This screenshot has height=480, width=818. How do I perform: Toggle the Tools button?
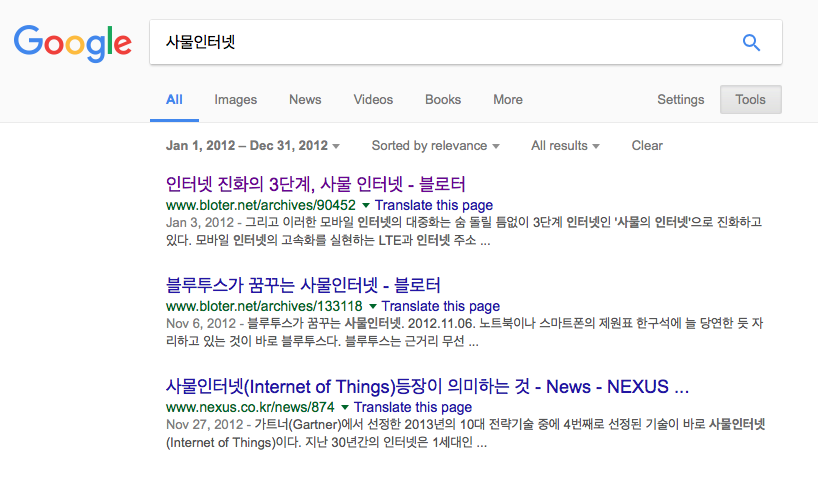751,100
